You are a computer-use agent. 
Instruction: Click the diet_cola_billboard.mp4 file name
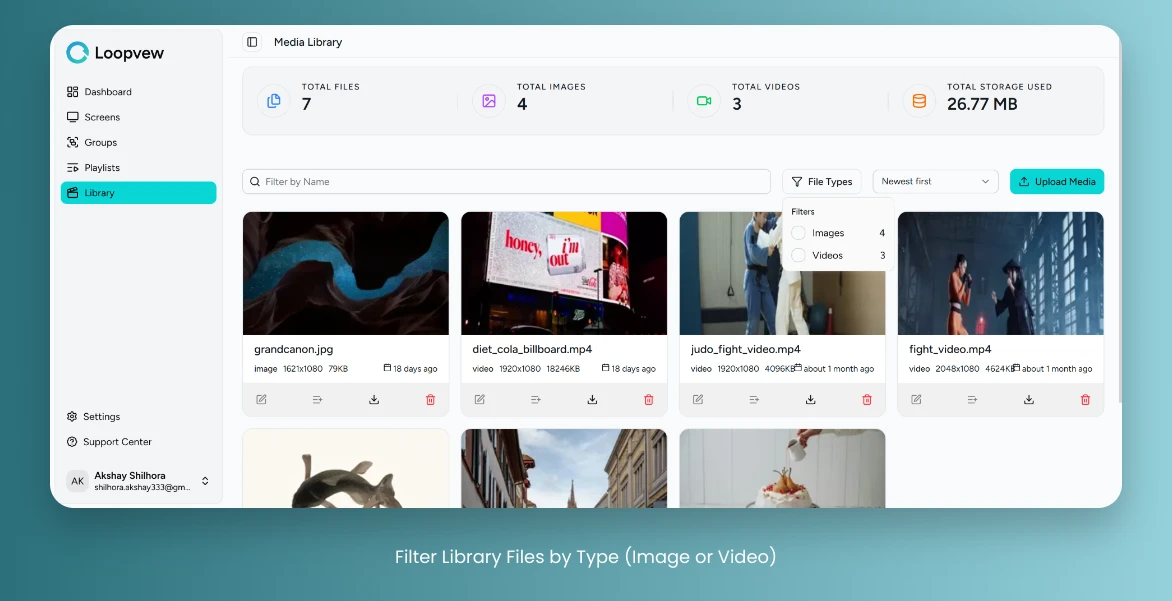pos(532,349)
